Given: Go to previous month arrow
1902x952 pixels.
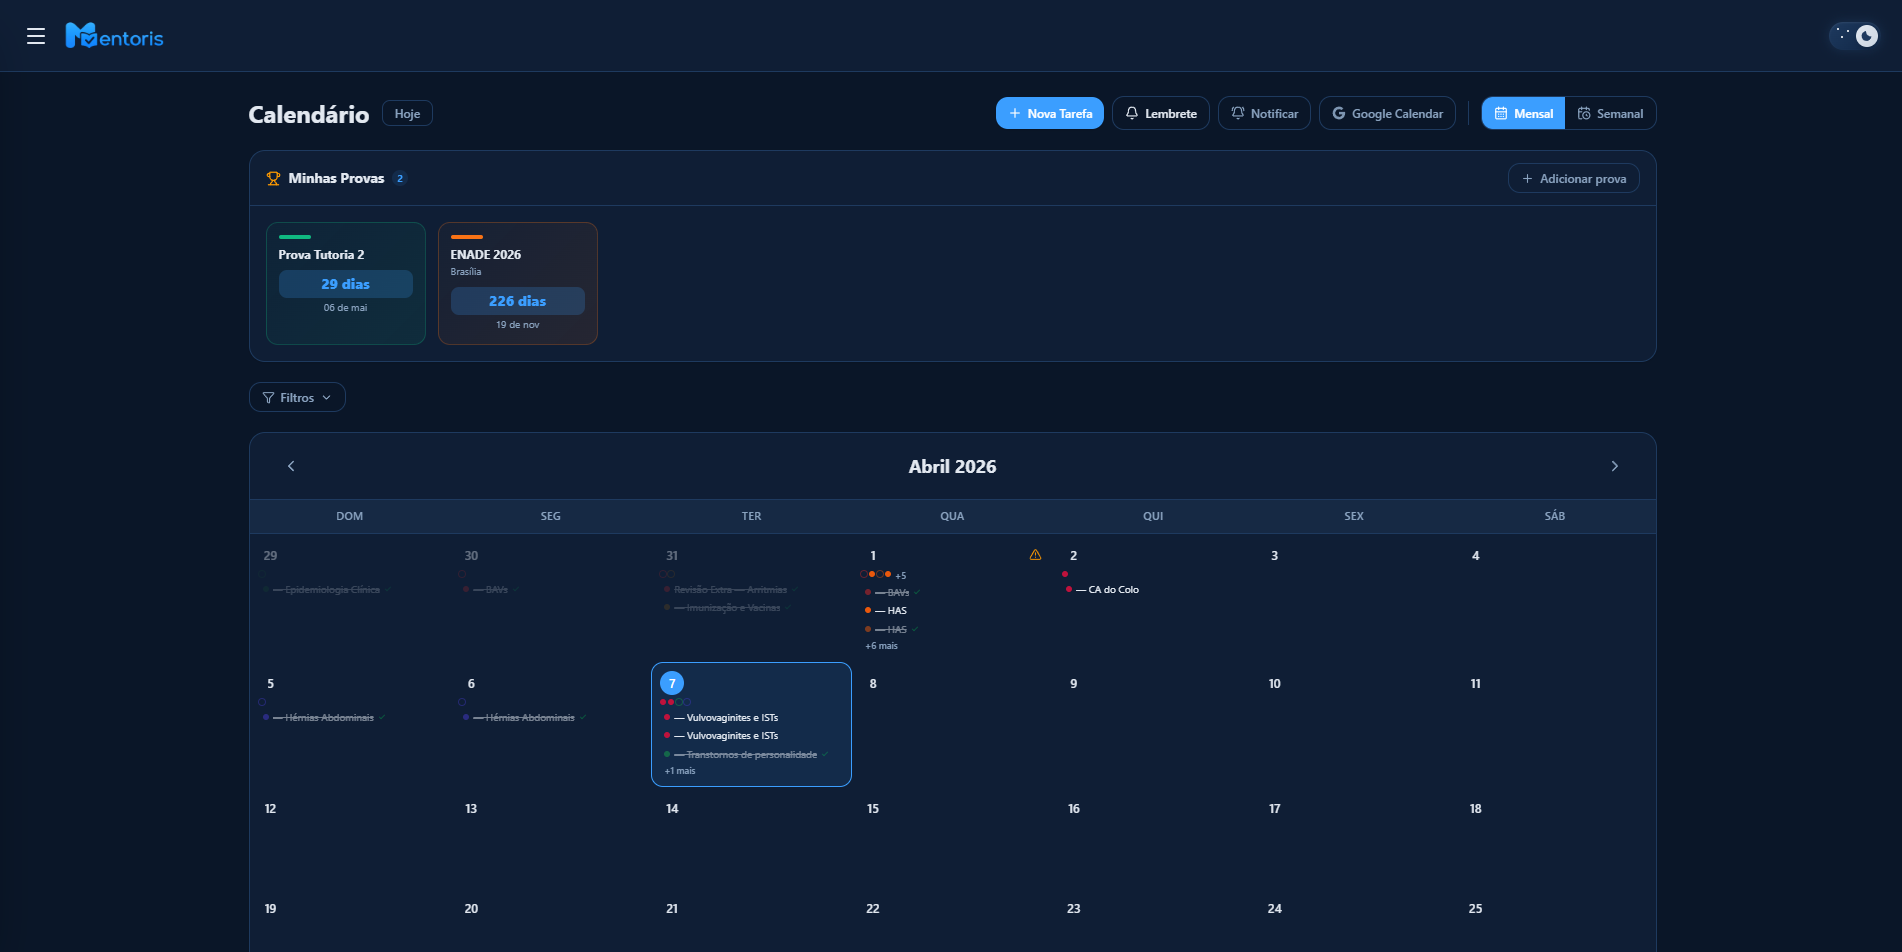Looking at the screenshot, I should coord(291,466).
